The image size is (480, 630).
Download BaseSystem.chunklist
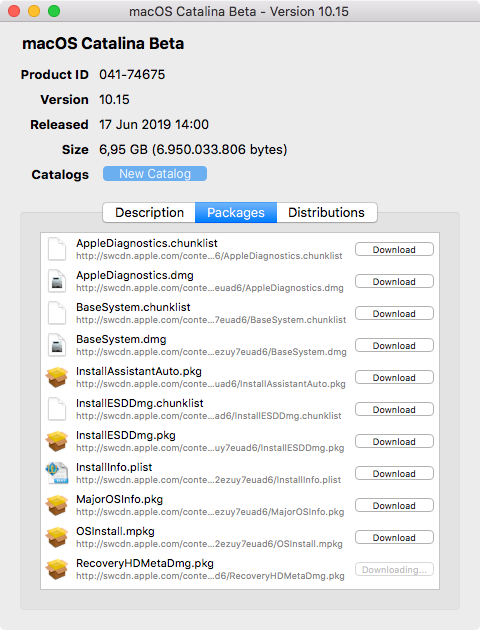(x=394, y=313)
